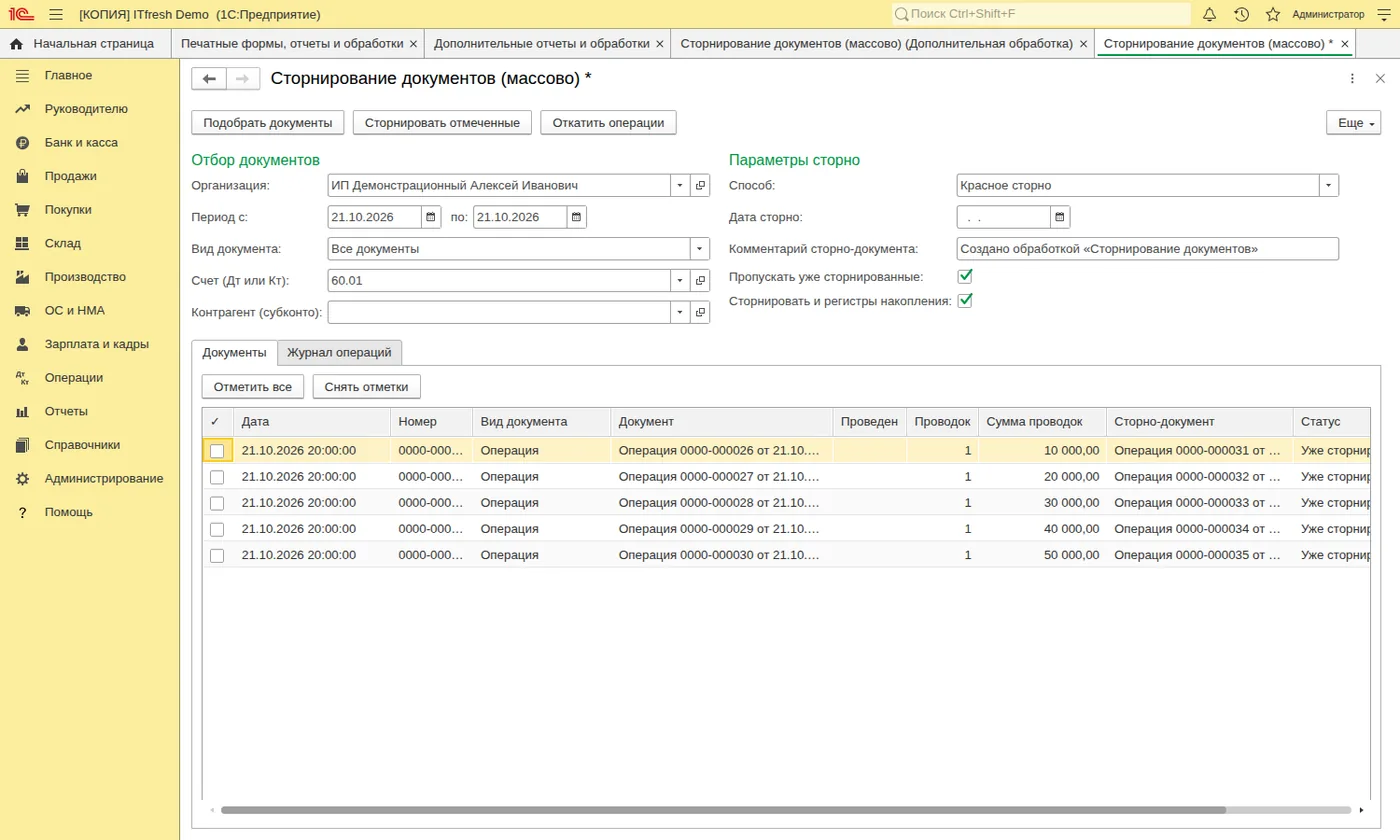Open Банк и касса section
Viewport: 1400px width, 840px height.
[x=81, y=143]
